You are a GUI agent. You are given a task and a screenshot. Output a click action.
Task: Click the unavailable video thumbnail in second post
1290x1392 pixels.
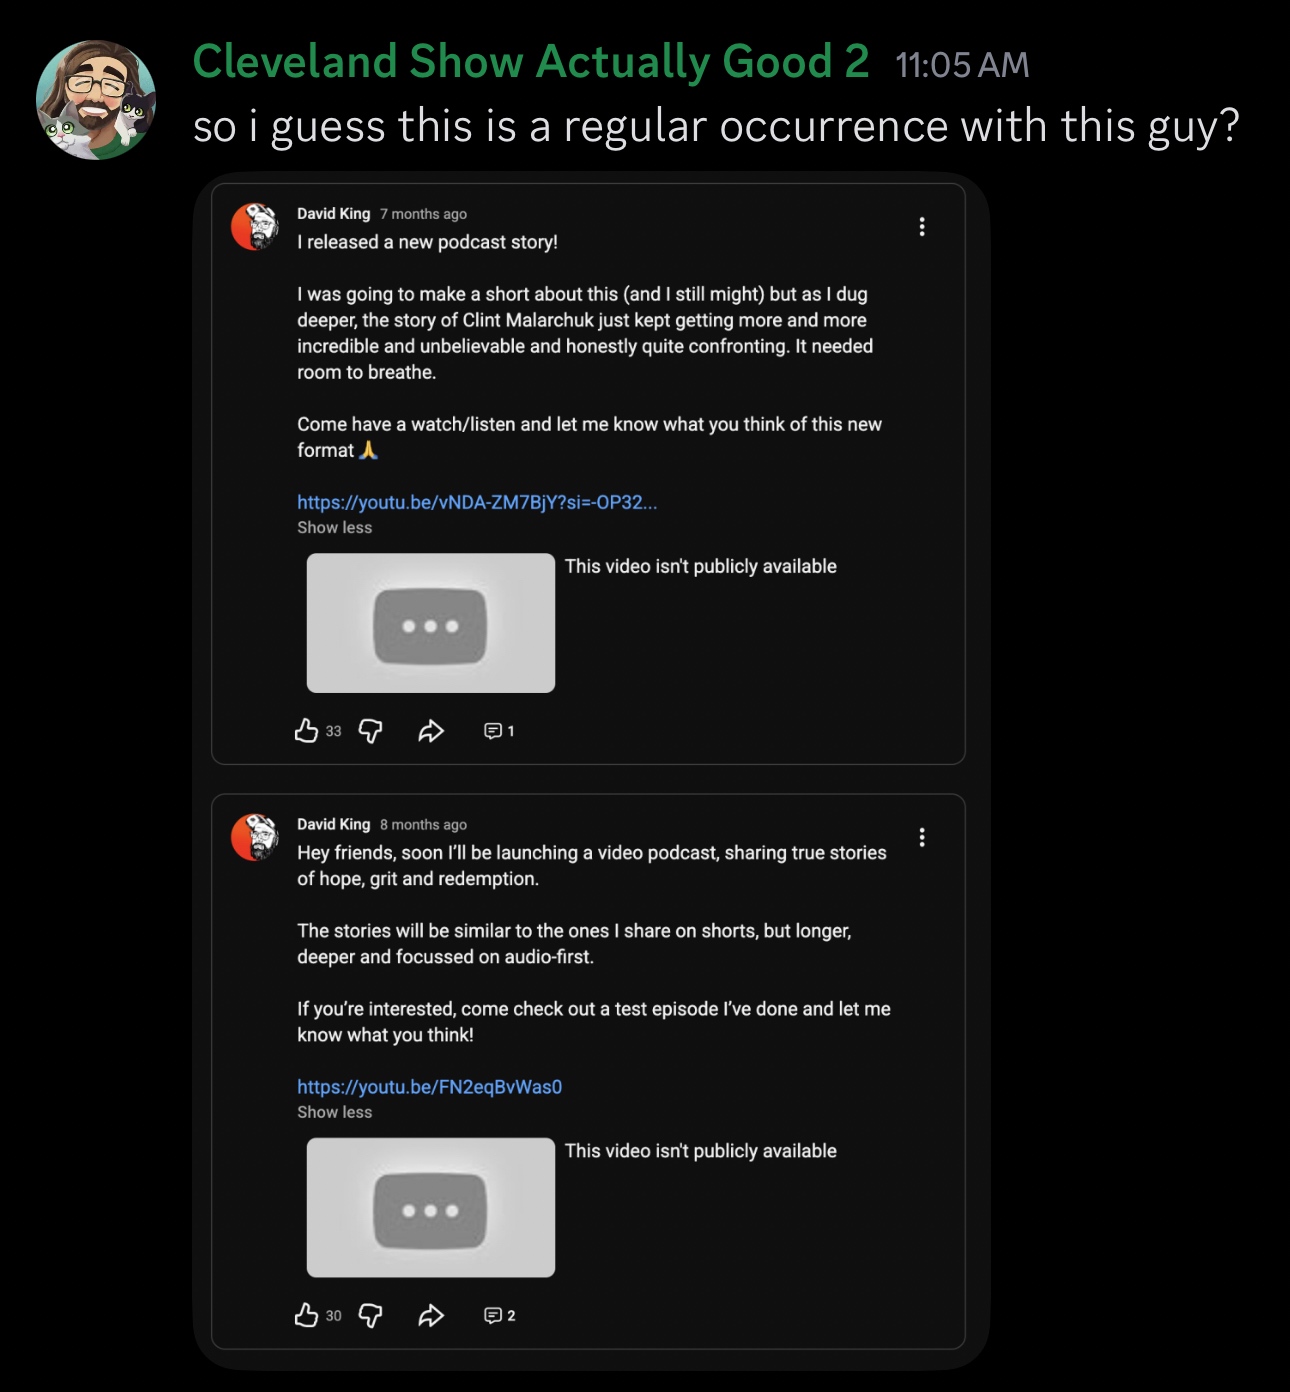click(431, 1207)
